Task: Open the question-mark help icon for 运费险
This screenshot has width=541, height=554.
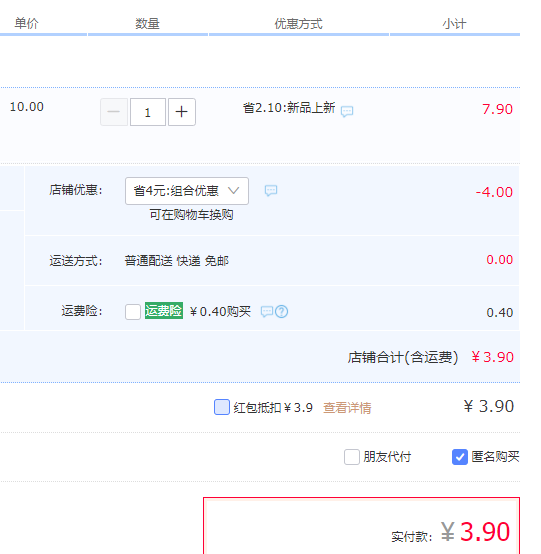Action: pos(282,312)
